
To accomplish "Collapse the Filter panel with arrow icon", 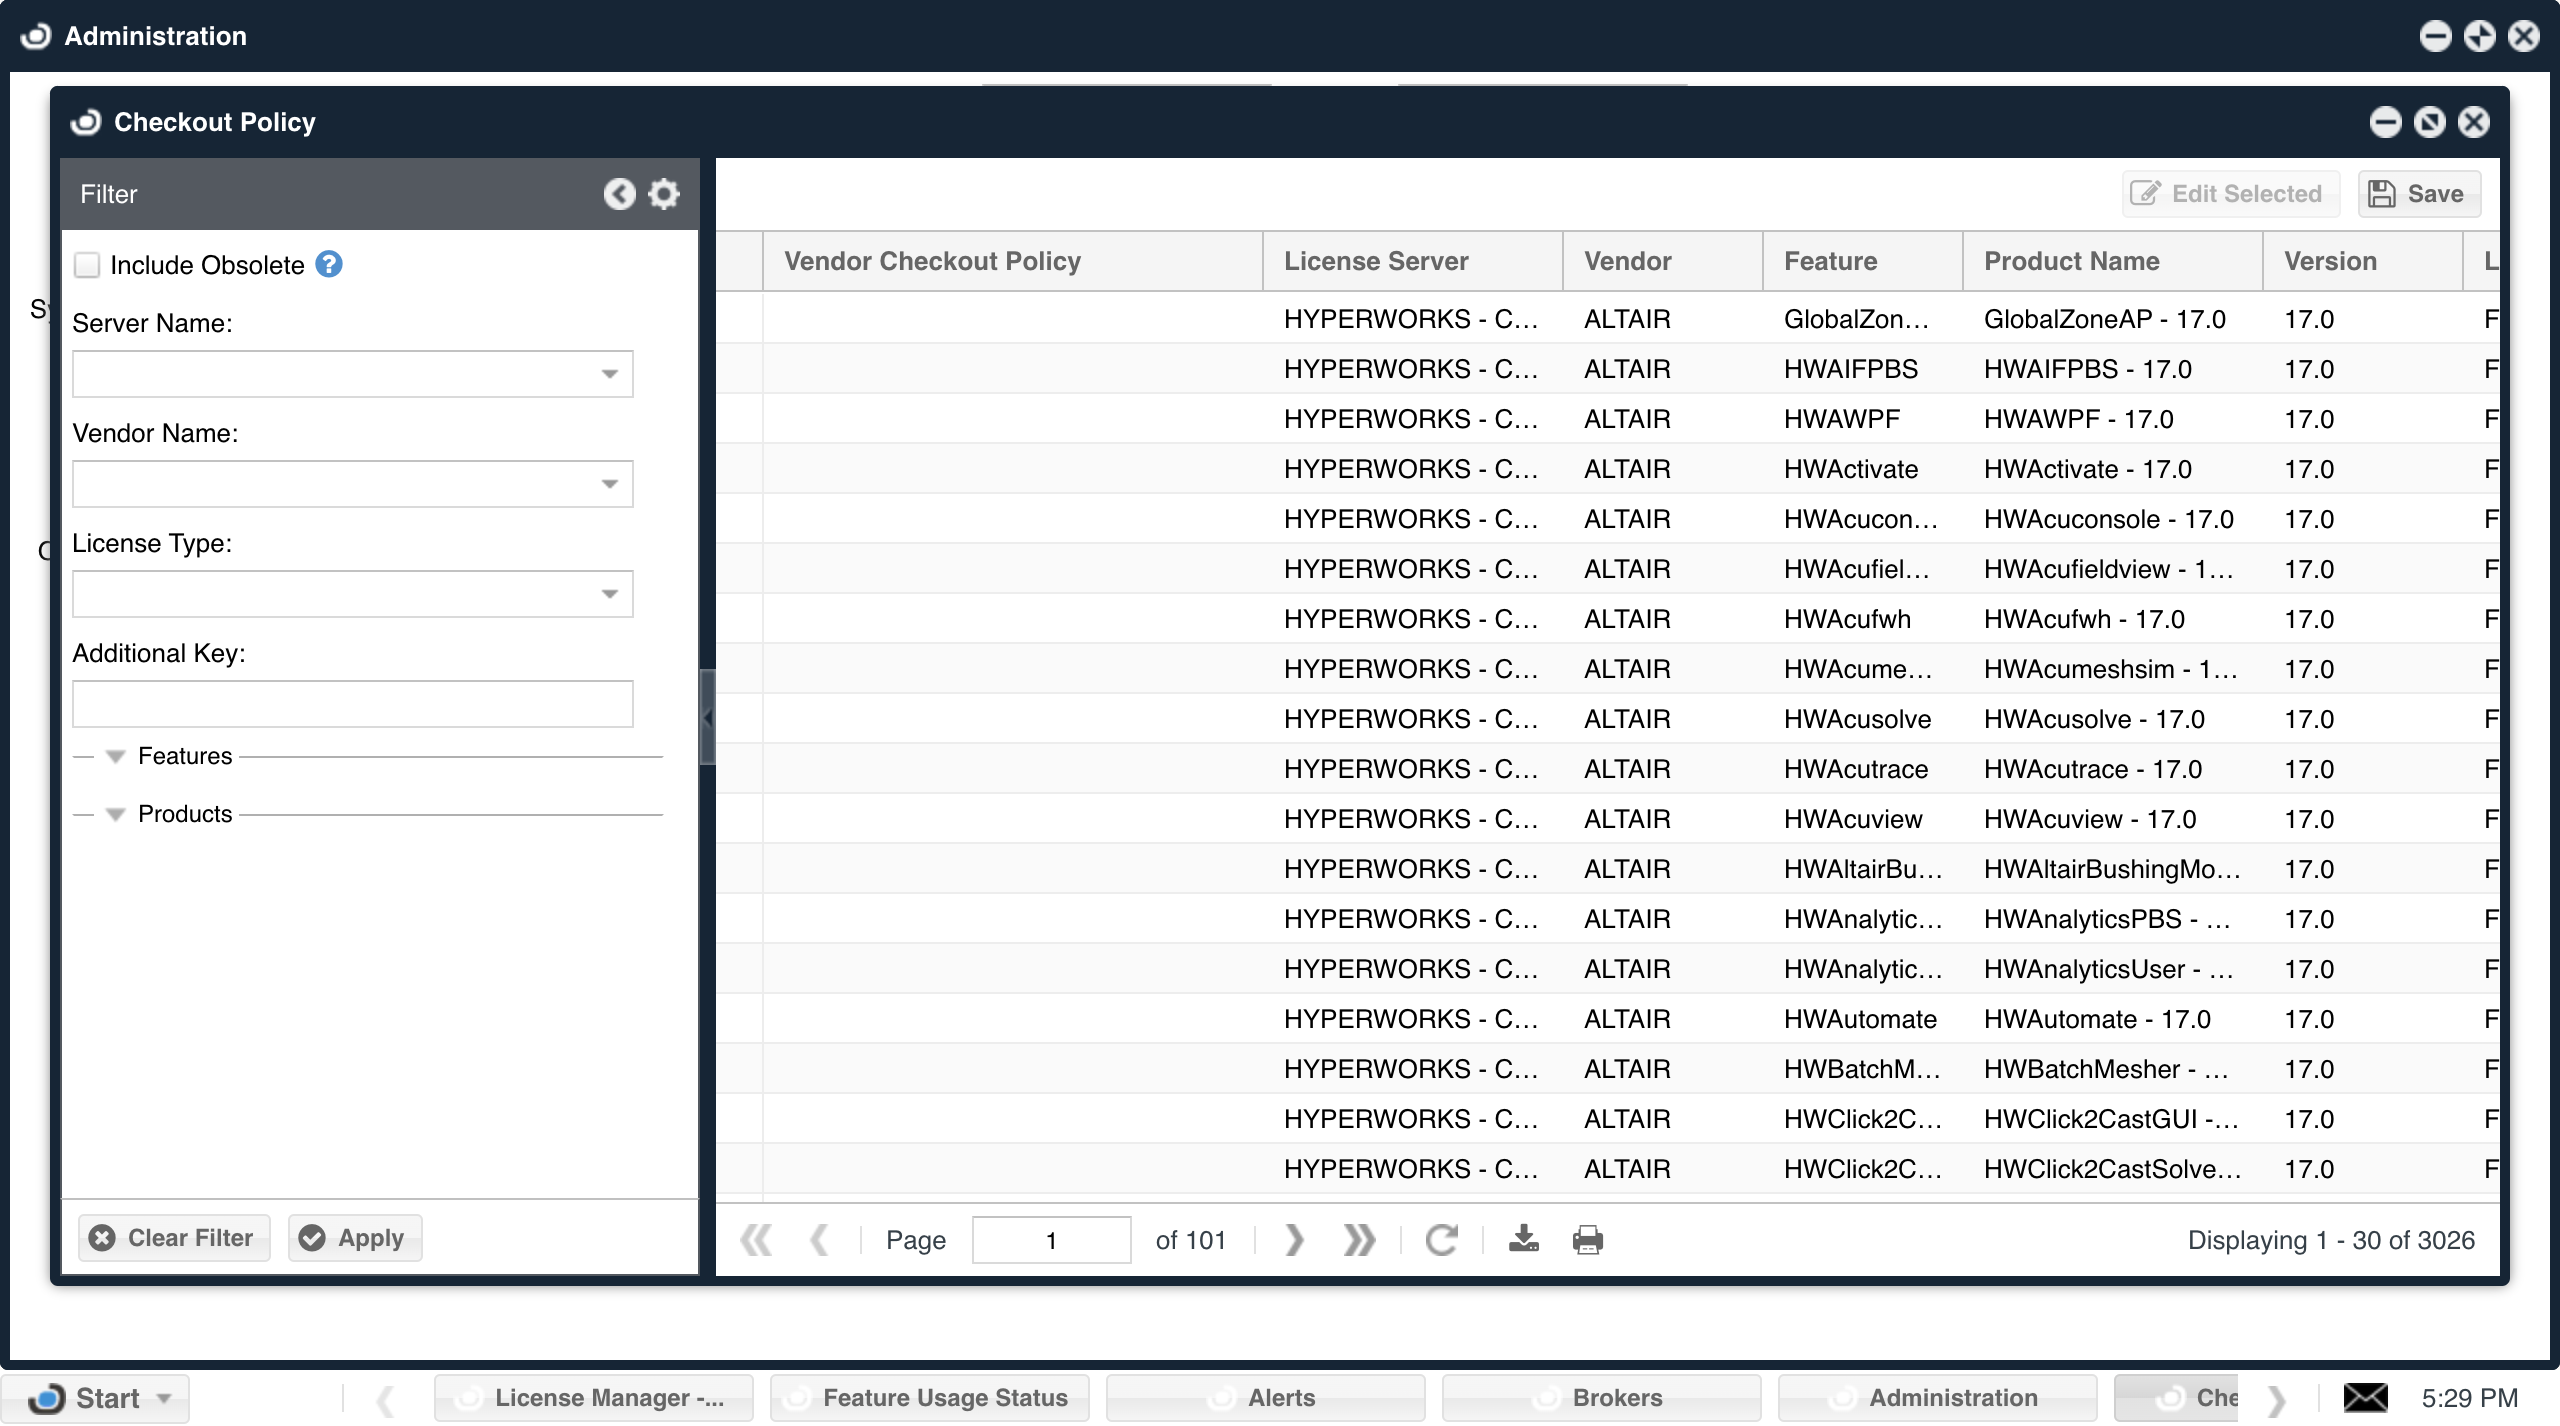I will (x=619, y=194).
